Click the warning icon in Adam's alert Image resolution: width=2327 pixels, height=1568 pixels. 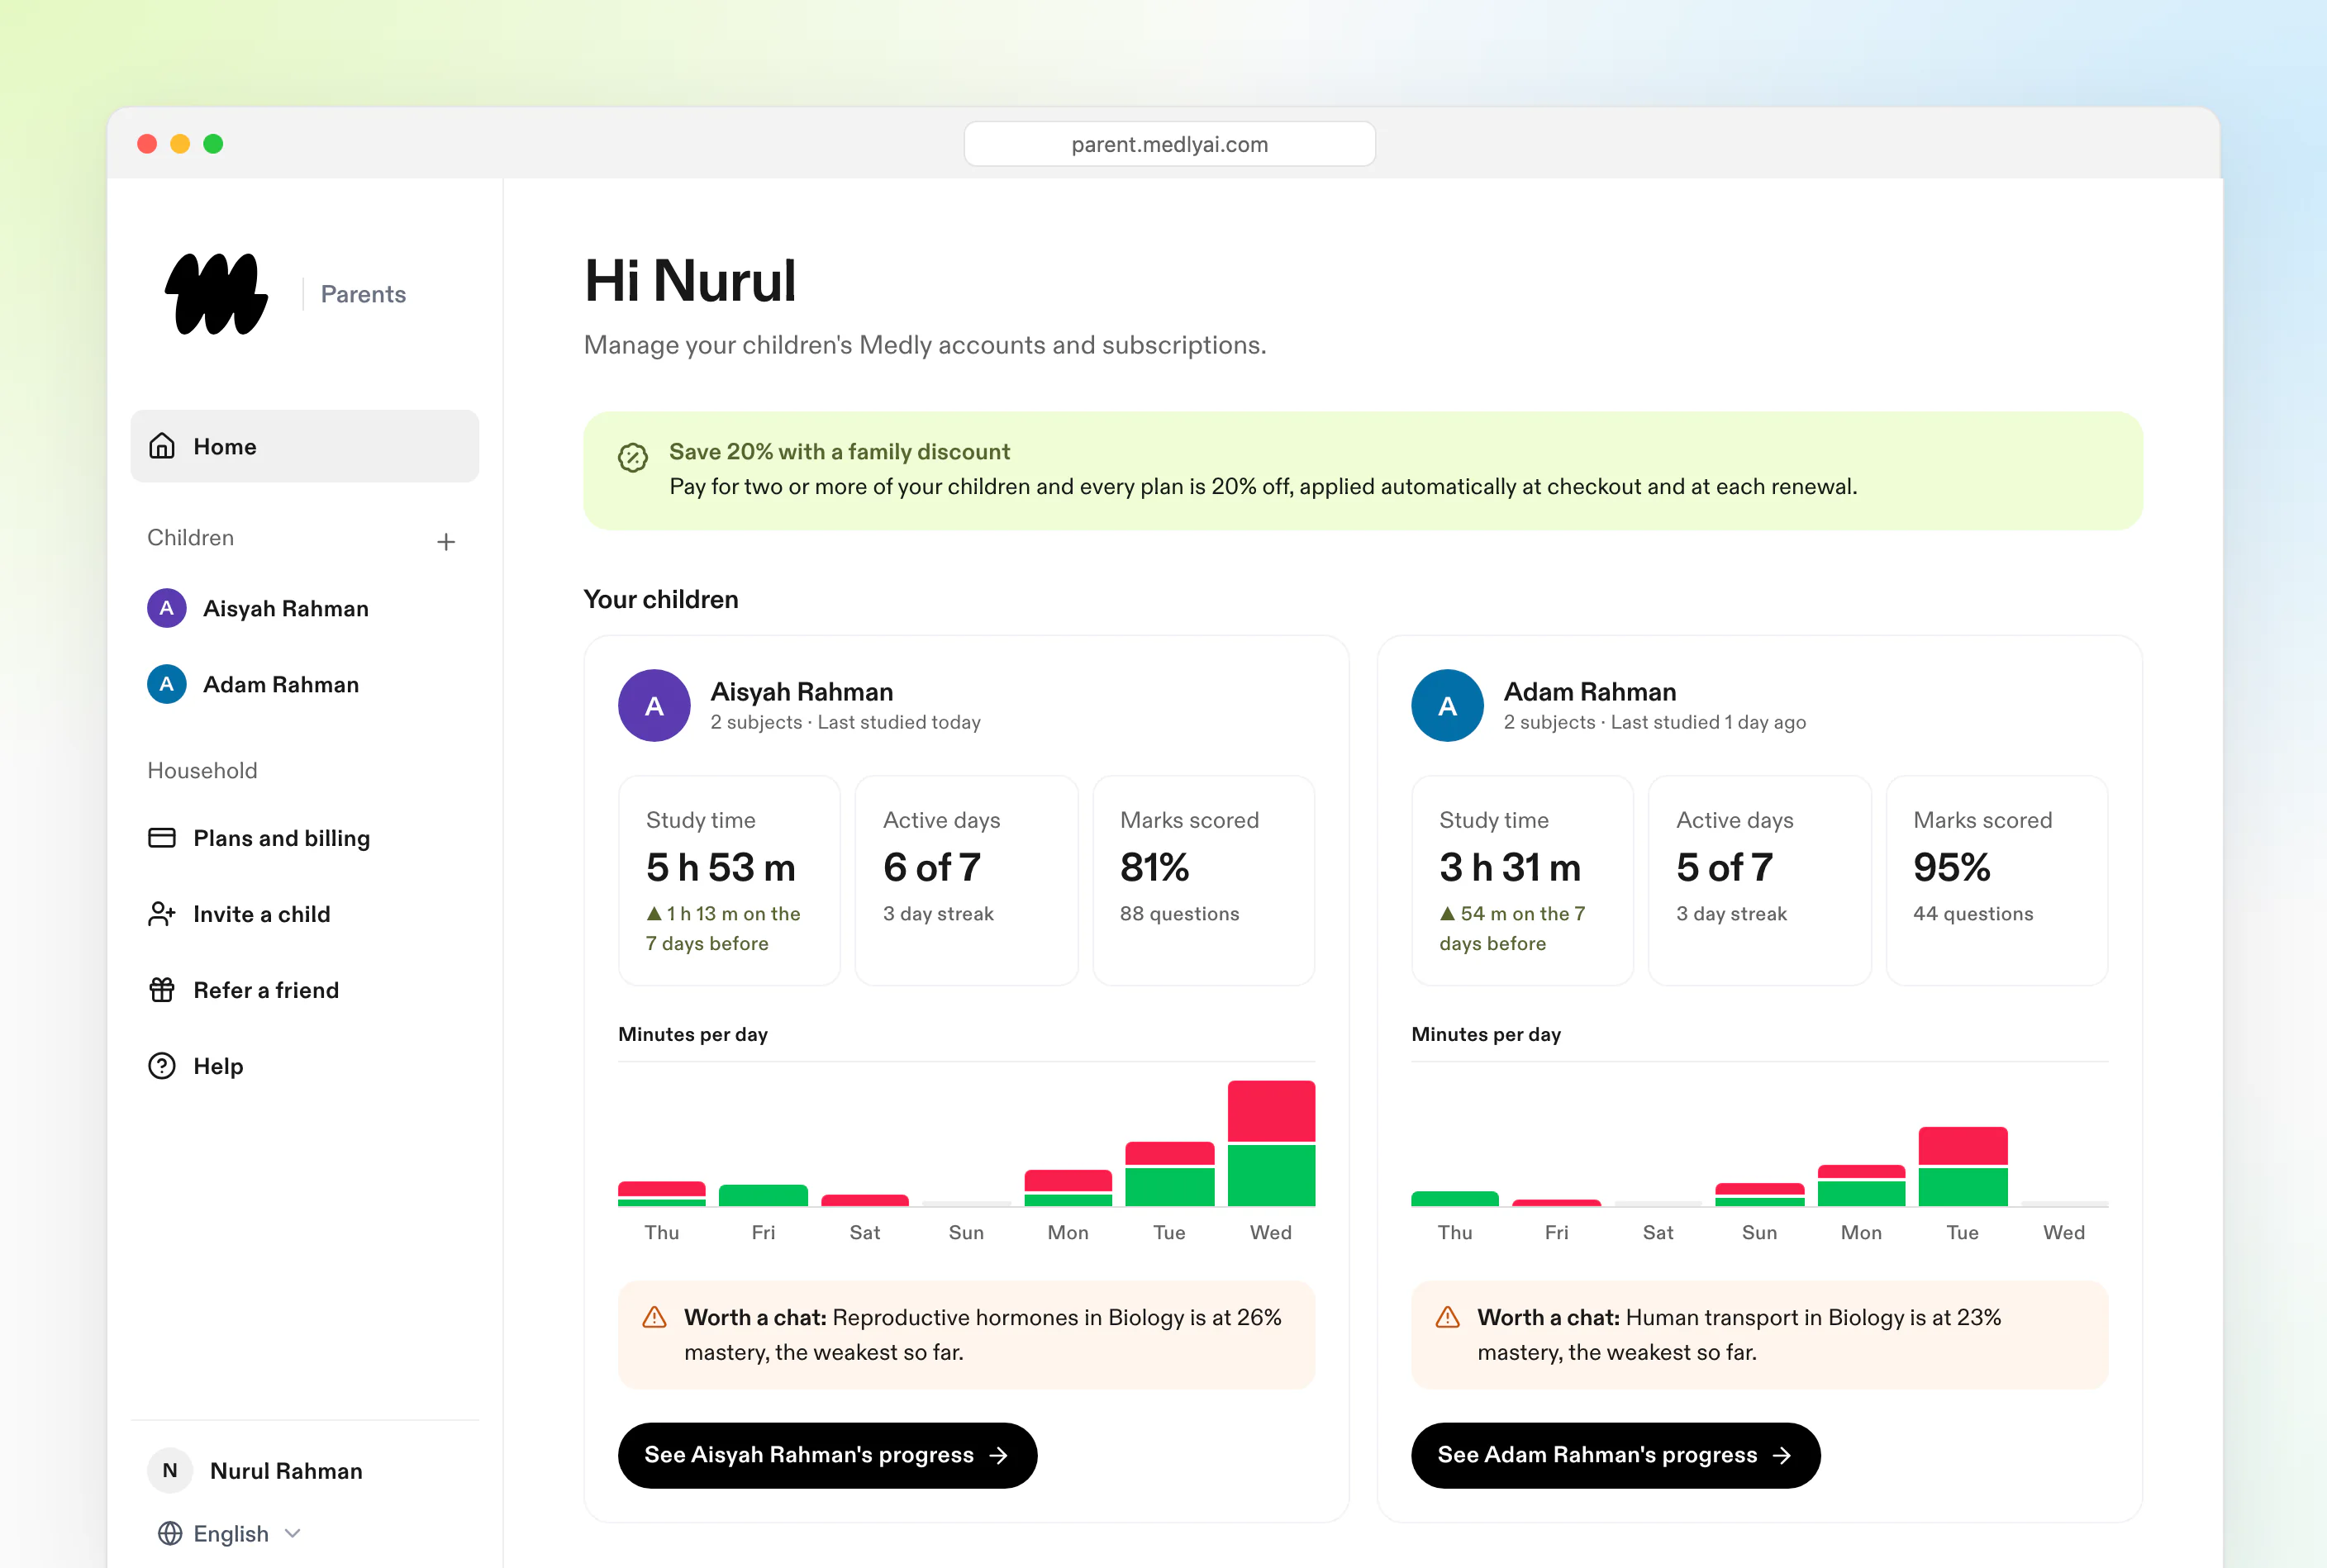click(x=1447, y=1317)
